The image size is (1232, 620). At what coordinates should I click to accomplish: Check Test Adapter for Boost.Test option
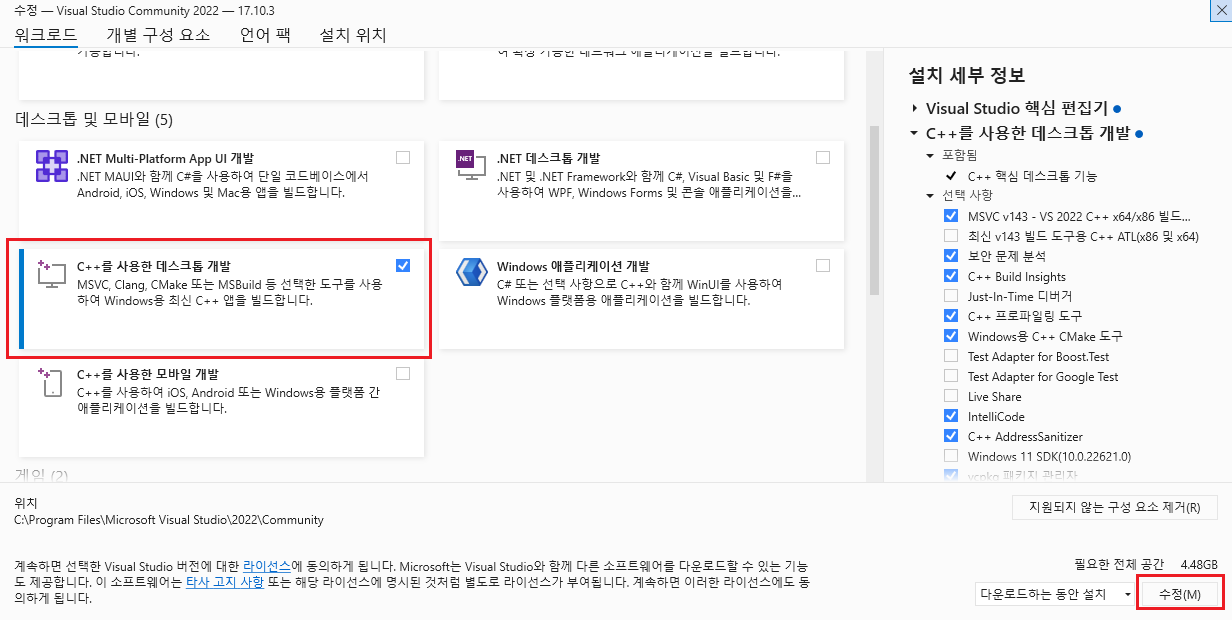click(950, 356)
